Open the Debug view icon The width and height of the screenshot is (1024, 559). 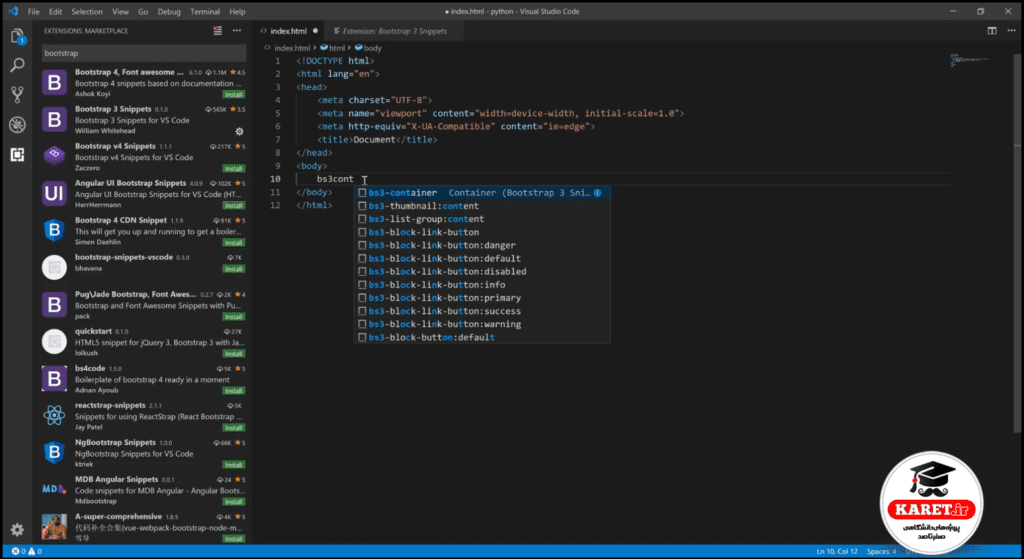point(18,125)
